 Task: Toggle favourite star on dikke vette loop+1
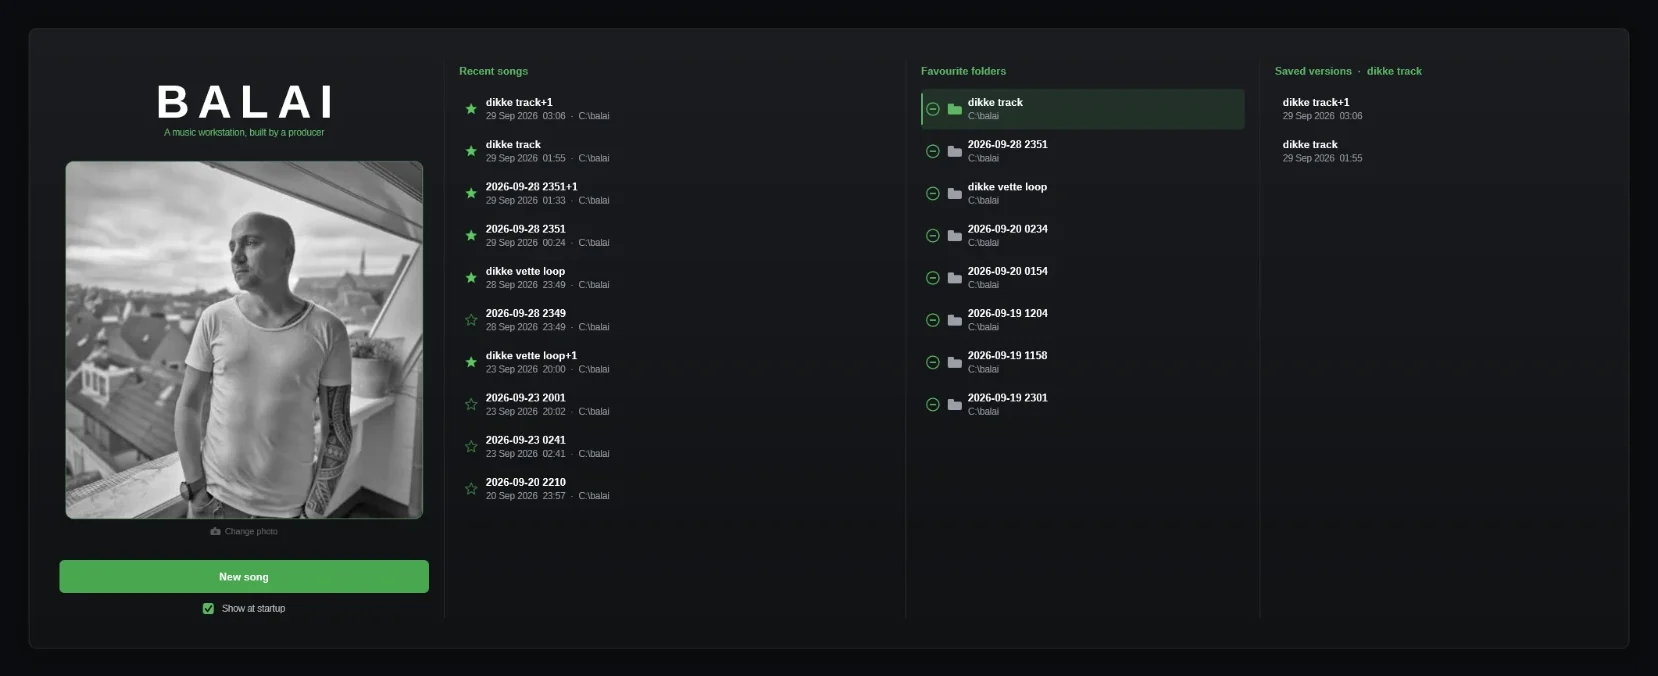[471, 362]
